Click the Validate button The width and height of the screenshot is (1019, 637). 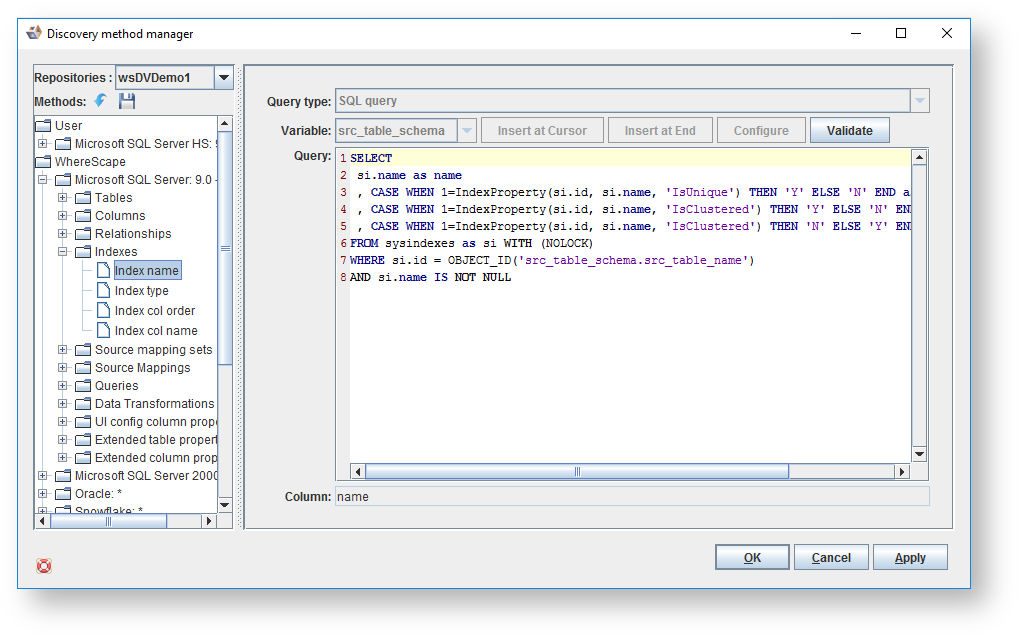[849, 131]
